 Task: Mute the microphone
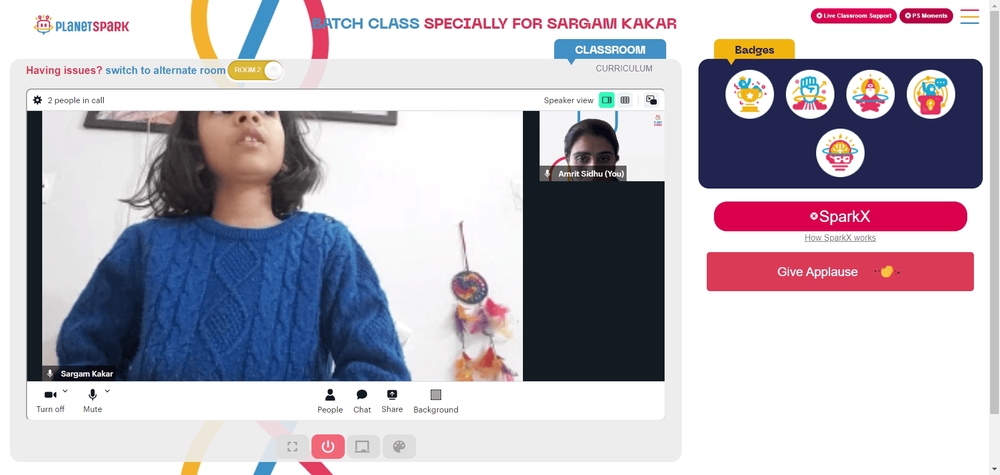[x=92, y=401]
